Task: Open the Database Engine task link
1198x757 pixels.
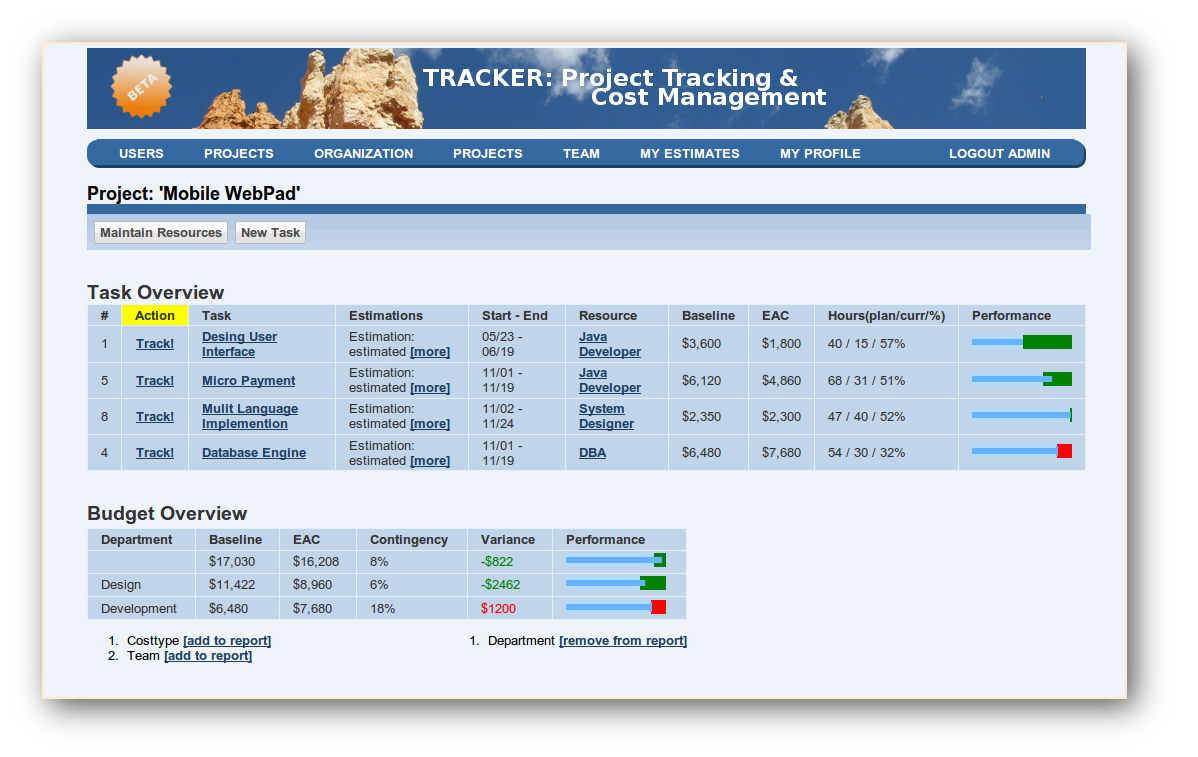Action: (254, 452)
